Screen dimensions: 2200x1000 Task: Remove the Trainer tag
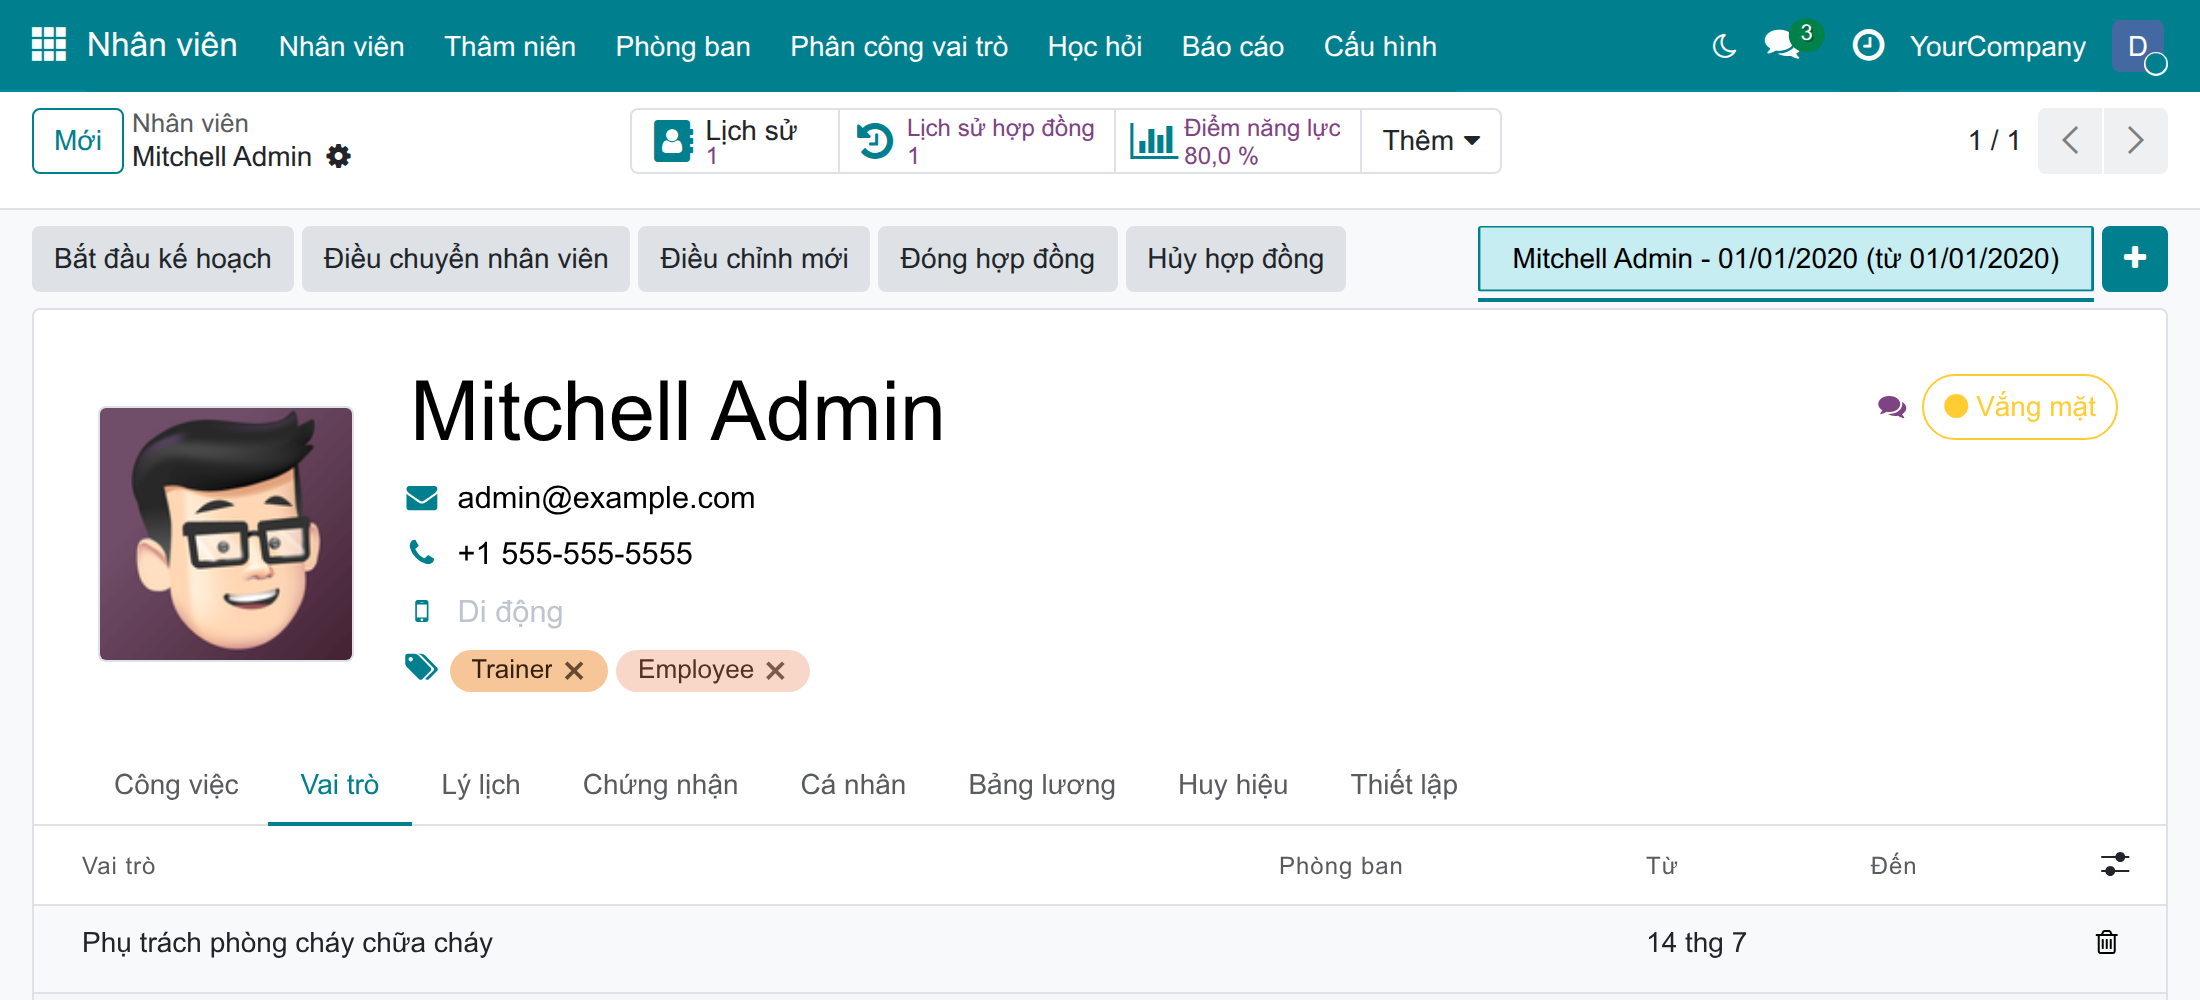(x=574, y=670)
